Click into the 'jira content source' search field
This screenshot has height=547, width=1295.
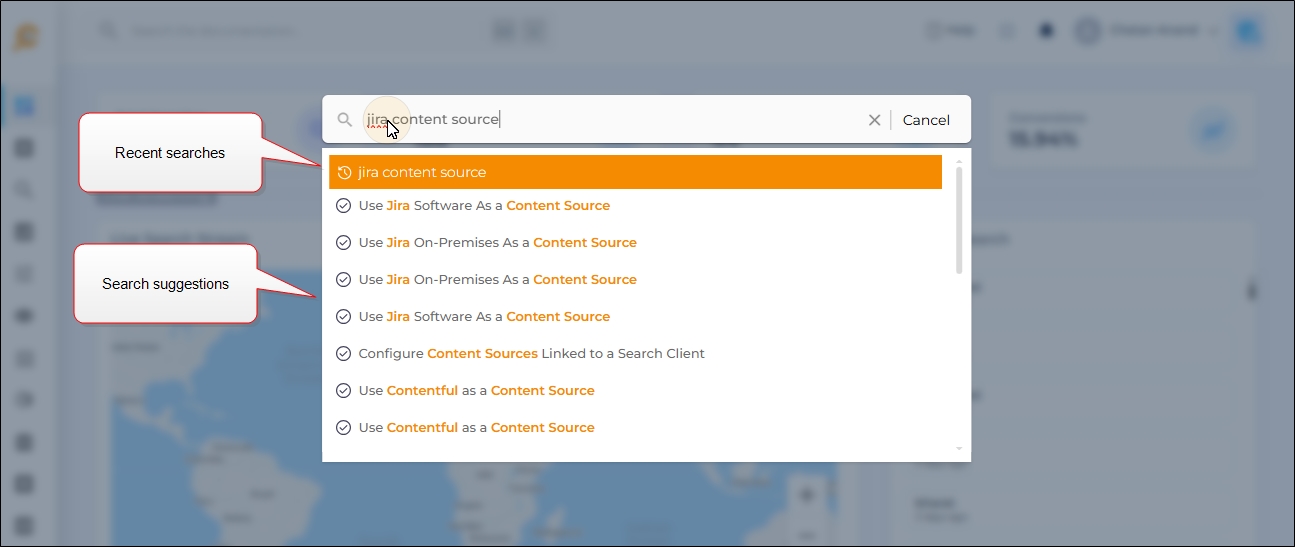coord(600,120)
